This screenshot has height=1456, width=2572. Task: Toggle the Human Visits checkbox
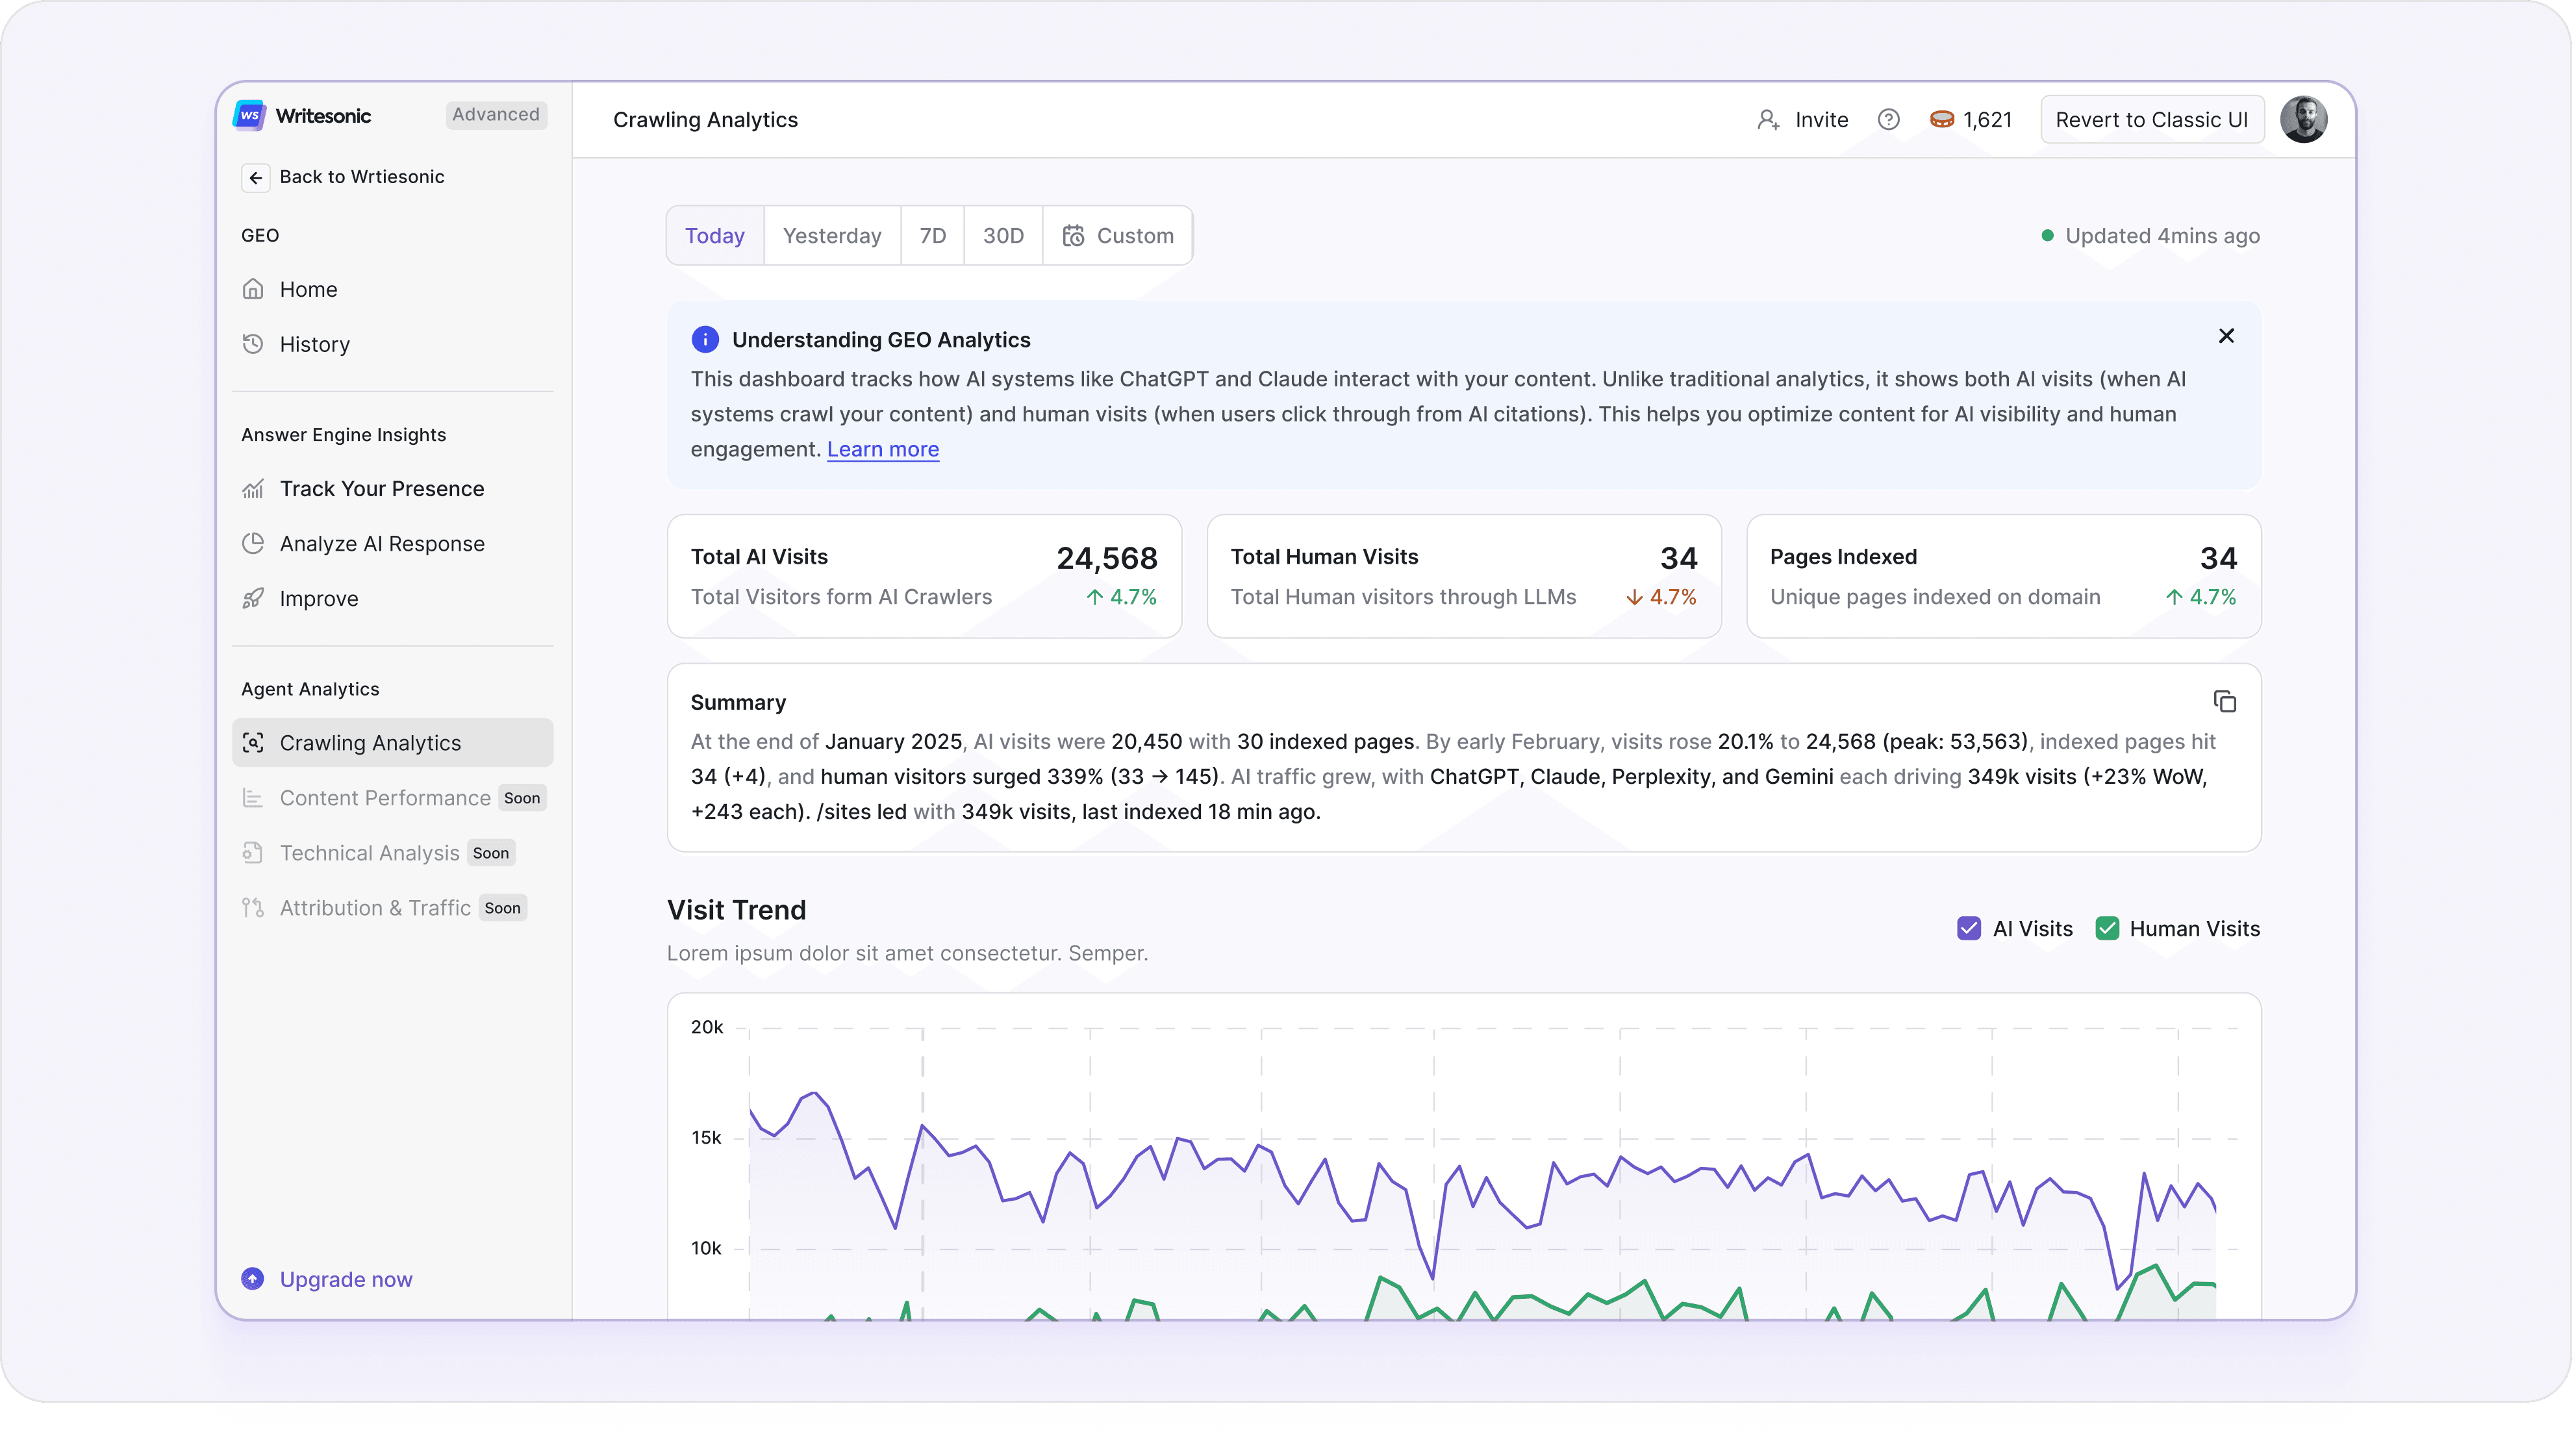2107,928
